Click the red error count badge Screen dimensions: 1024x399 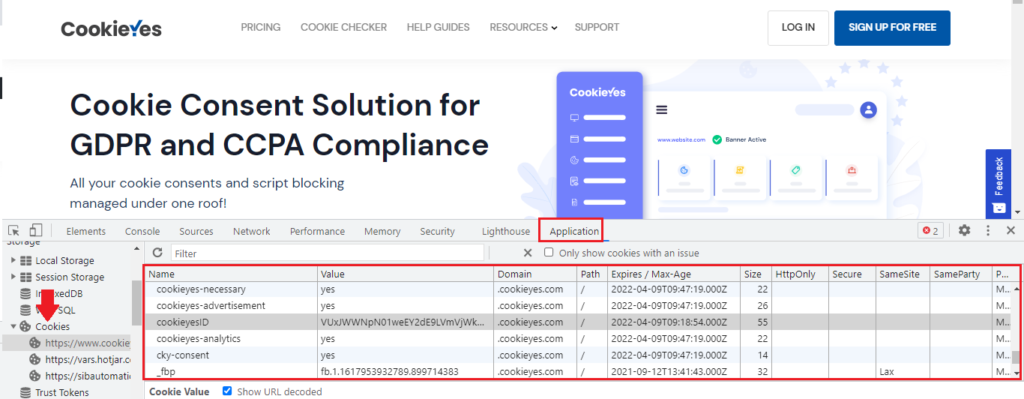(x=930, y=231)
